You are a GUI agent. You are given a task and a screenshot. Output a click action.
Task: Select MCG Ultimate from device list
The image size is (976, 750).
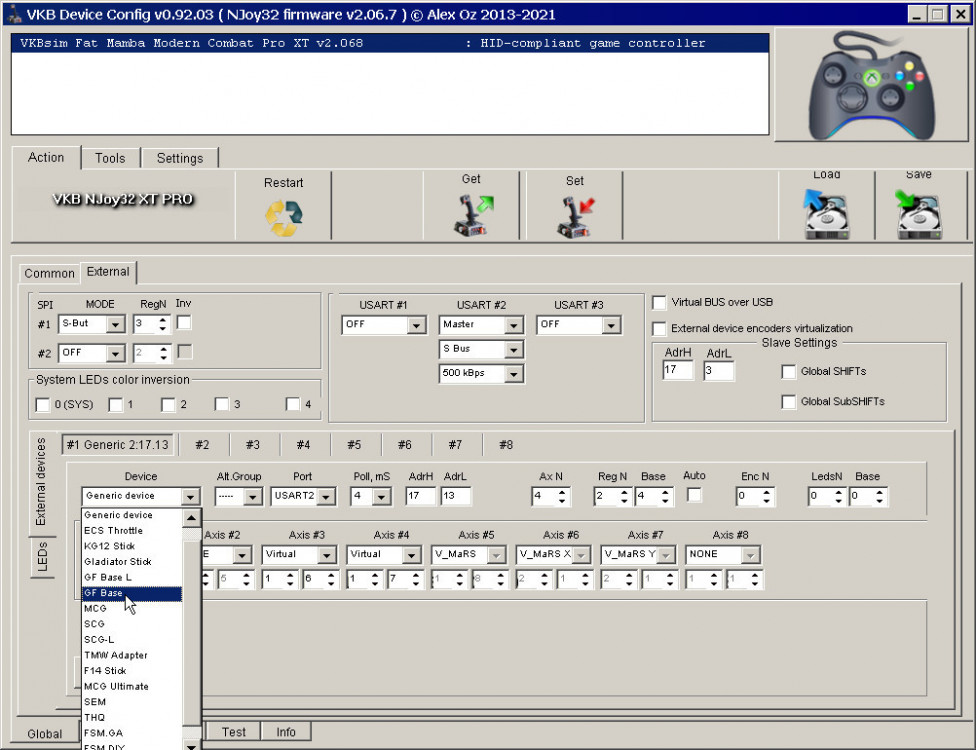pos(116,686)
